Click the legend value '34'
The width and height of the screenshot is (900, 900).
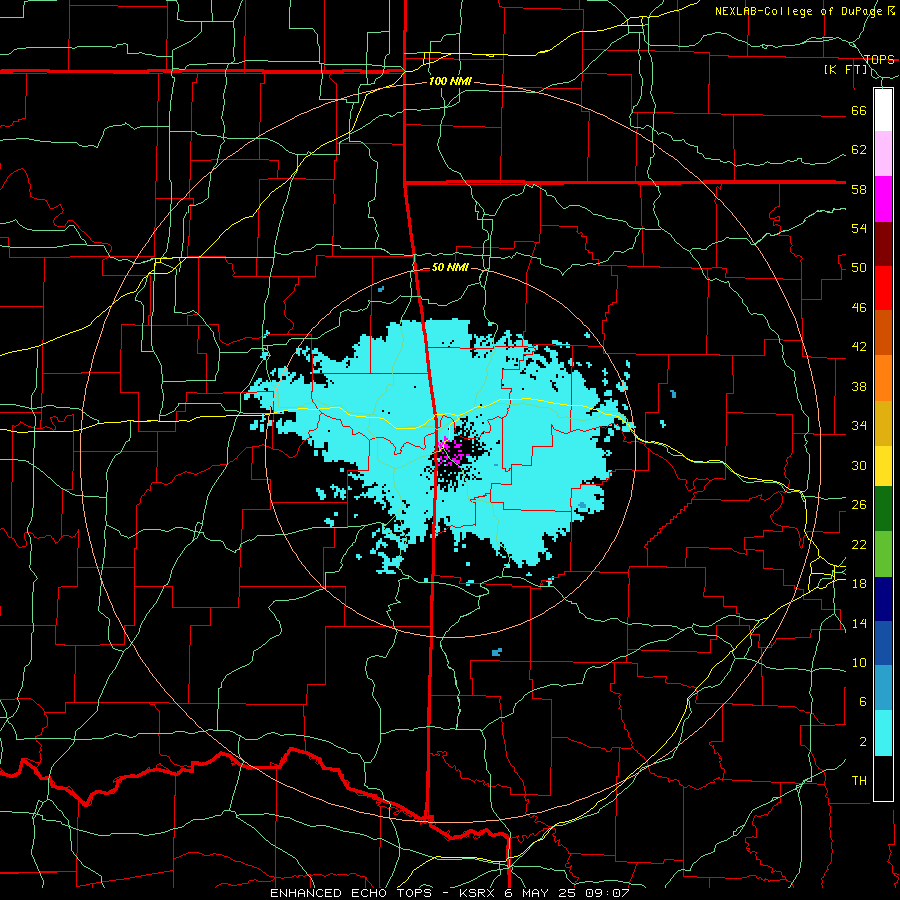[x=859, y=425]
